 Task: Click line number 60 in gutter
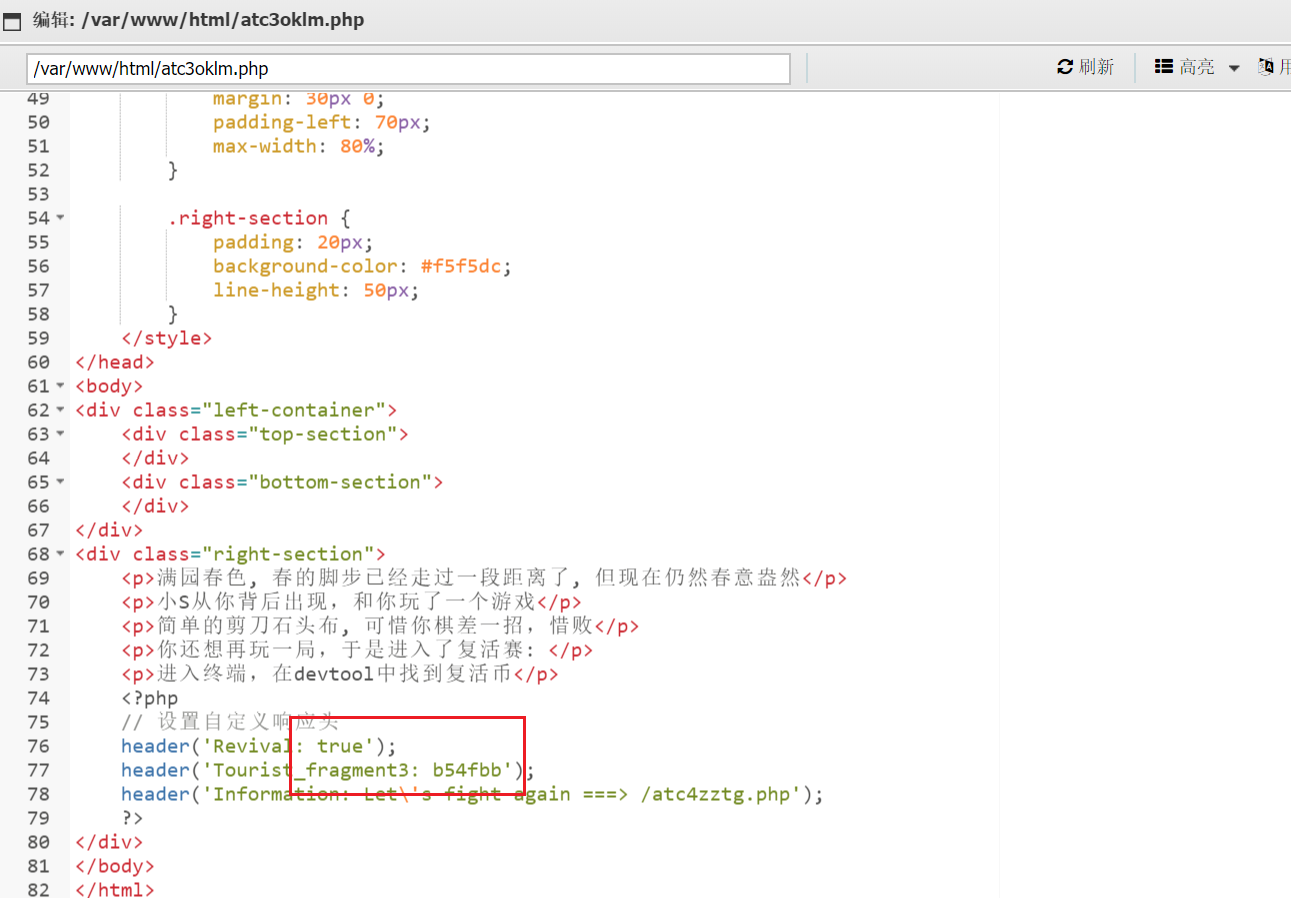[38, 362]
